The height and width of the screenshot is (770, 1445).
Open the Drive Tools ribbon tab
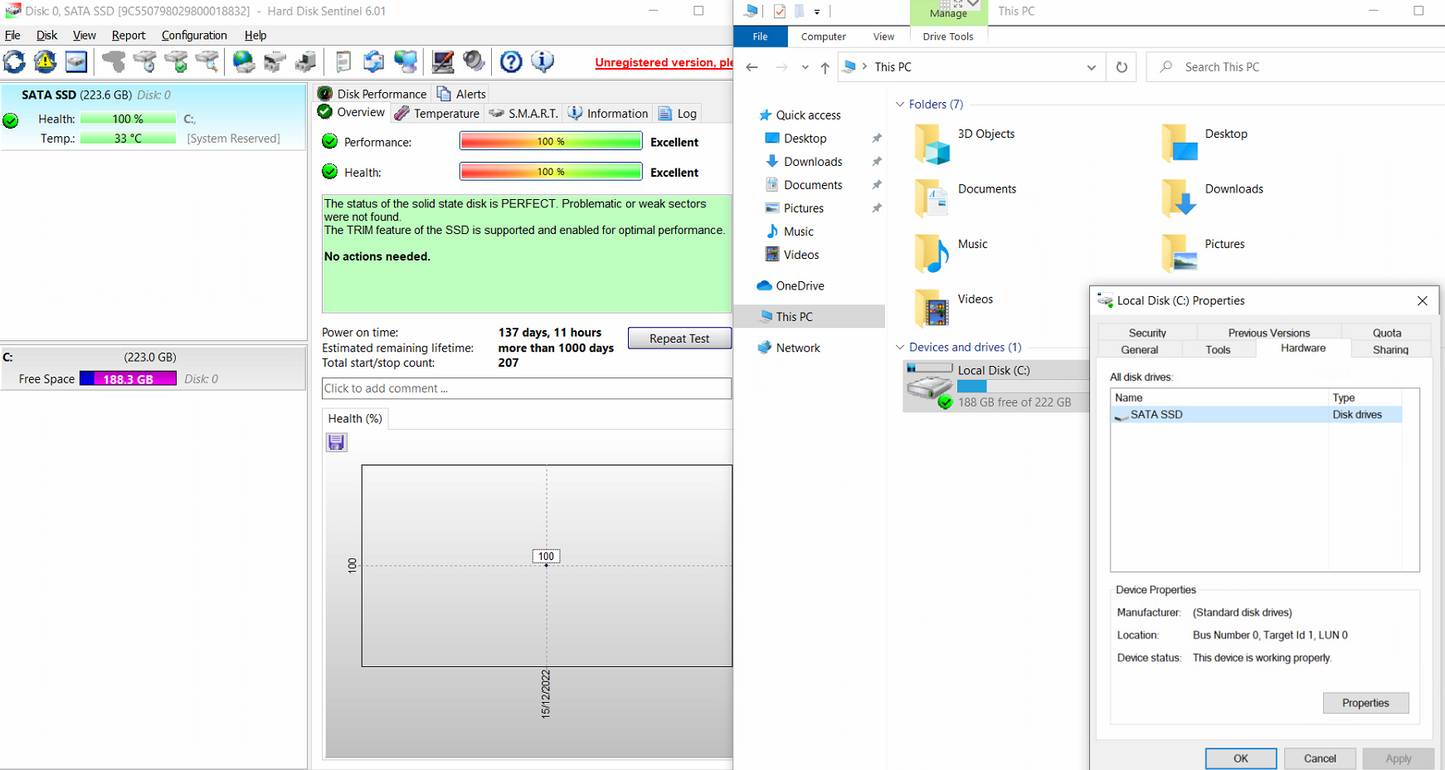pyautogui.click(x=948, y=37)
